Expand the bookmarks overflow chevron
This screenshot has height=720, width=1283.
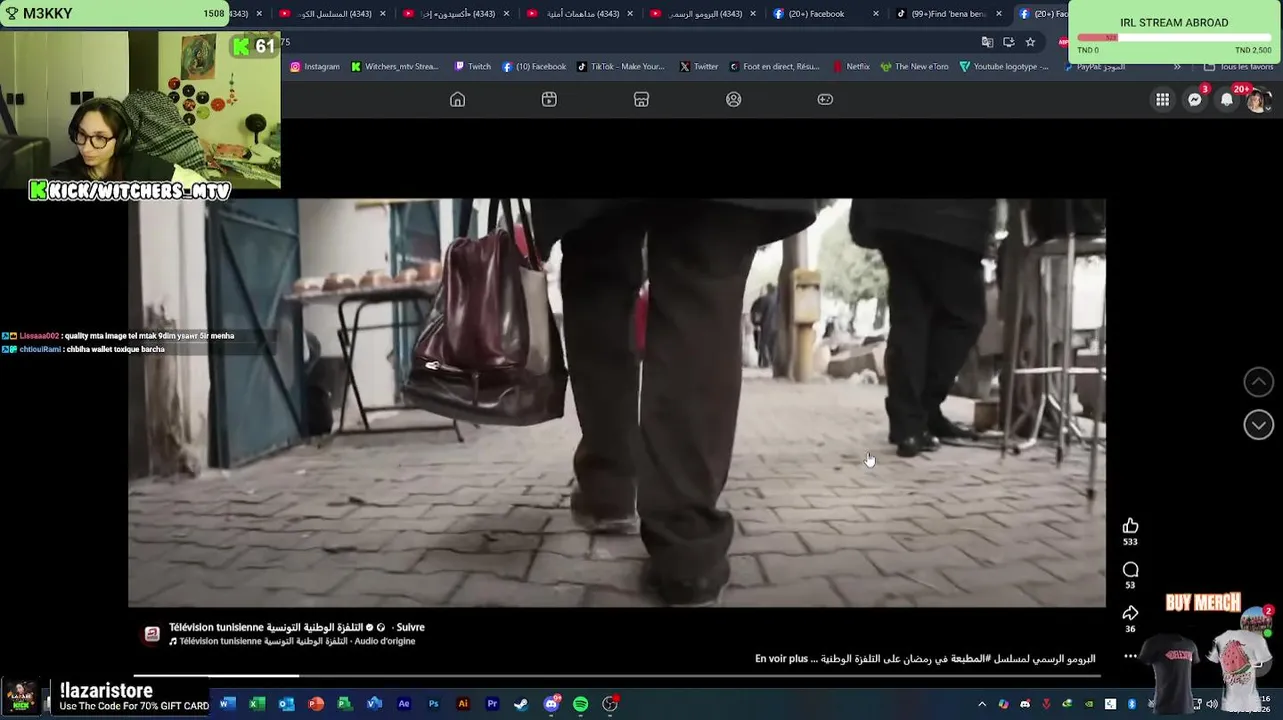tap(1177, 67)
